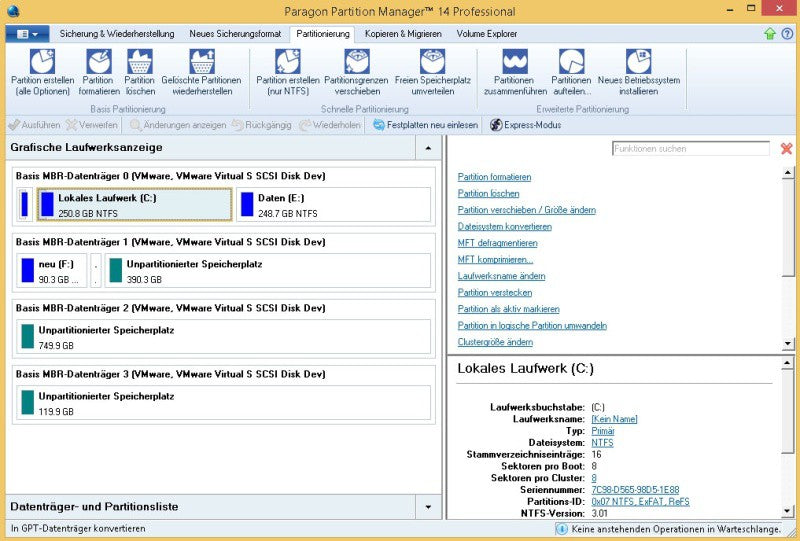
Task: Select the neu (F:) partition block
Action: [x=52, y=270]
